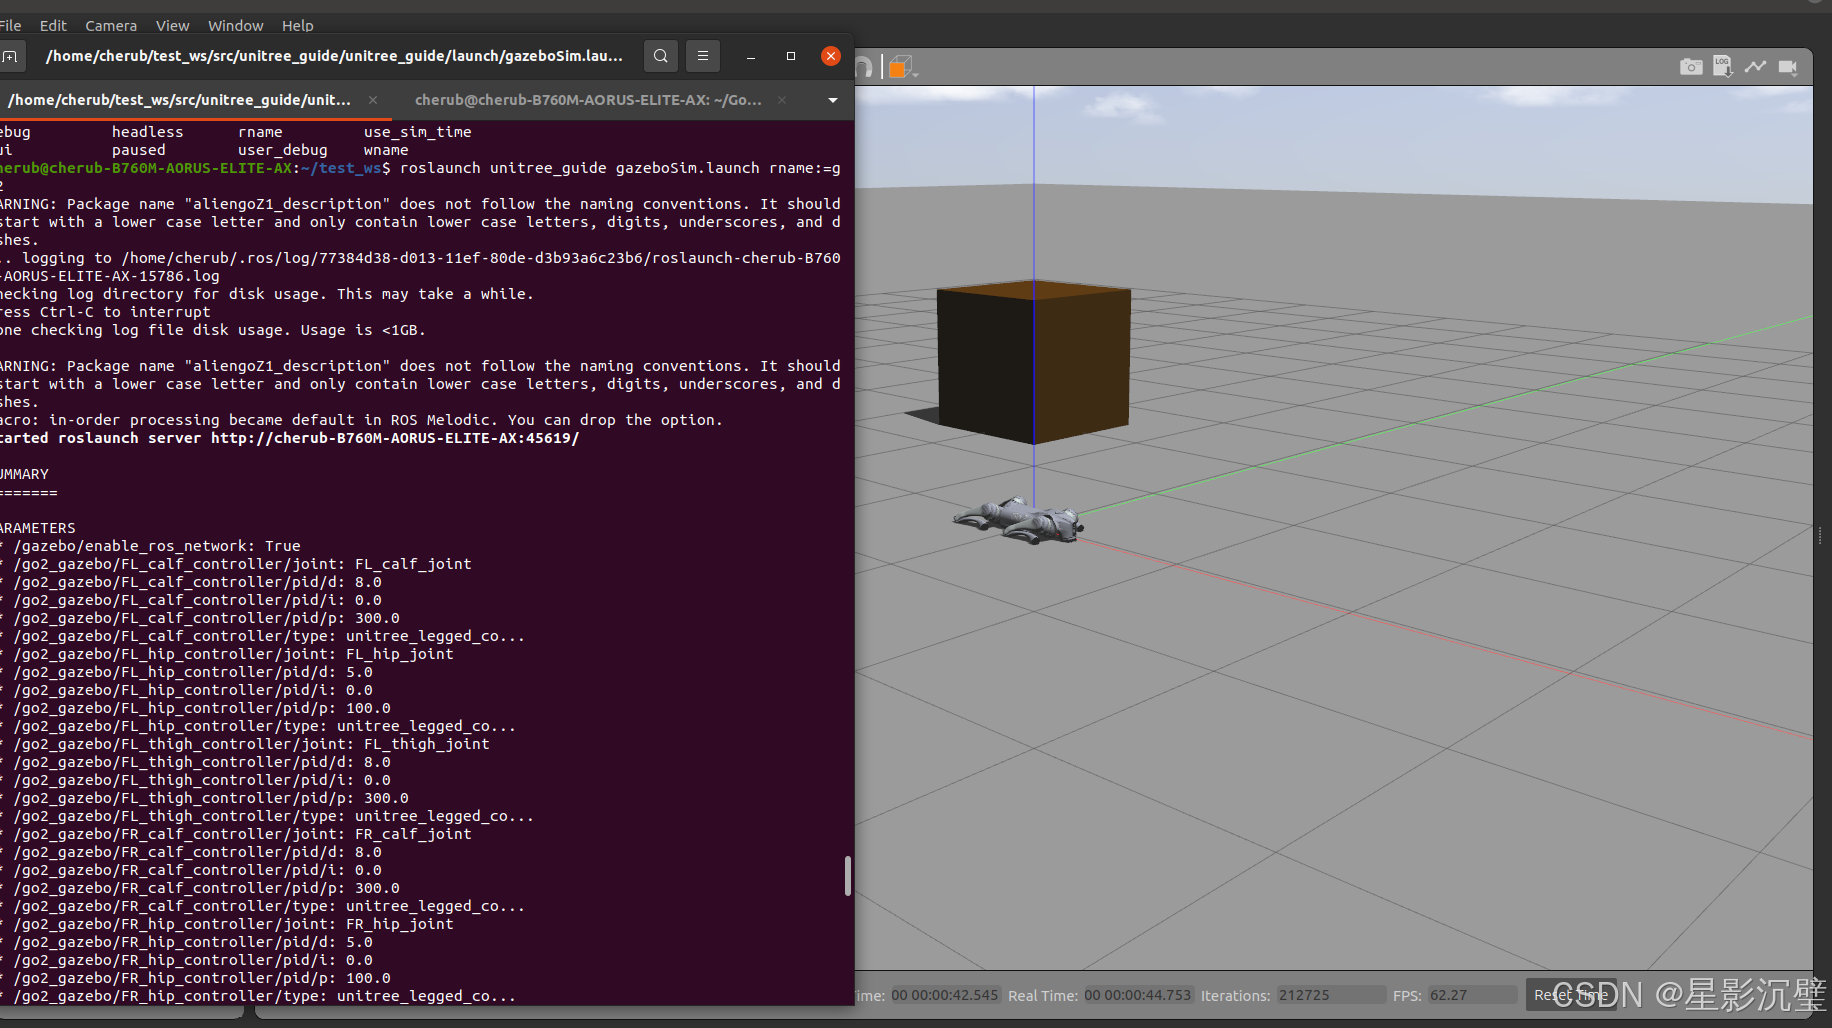Open the terminal hamburger menu
The width and height of the screenshot is (1832, 1028).
703,56
